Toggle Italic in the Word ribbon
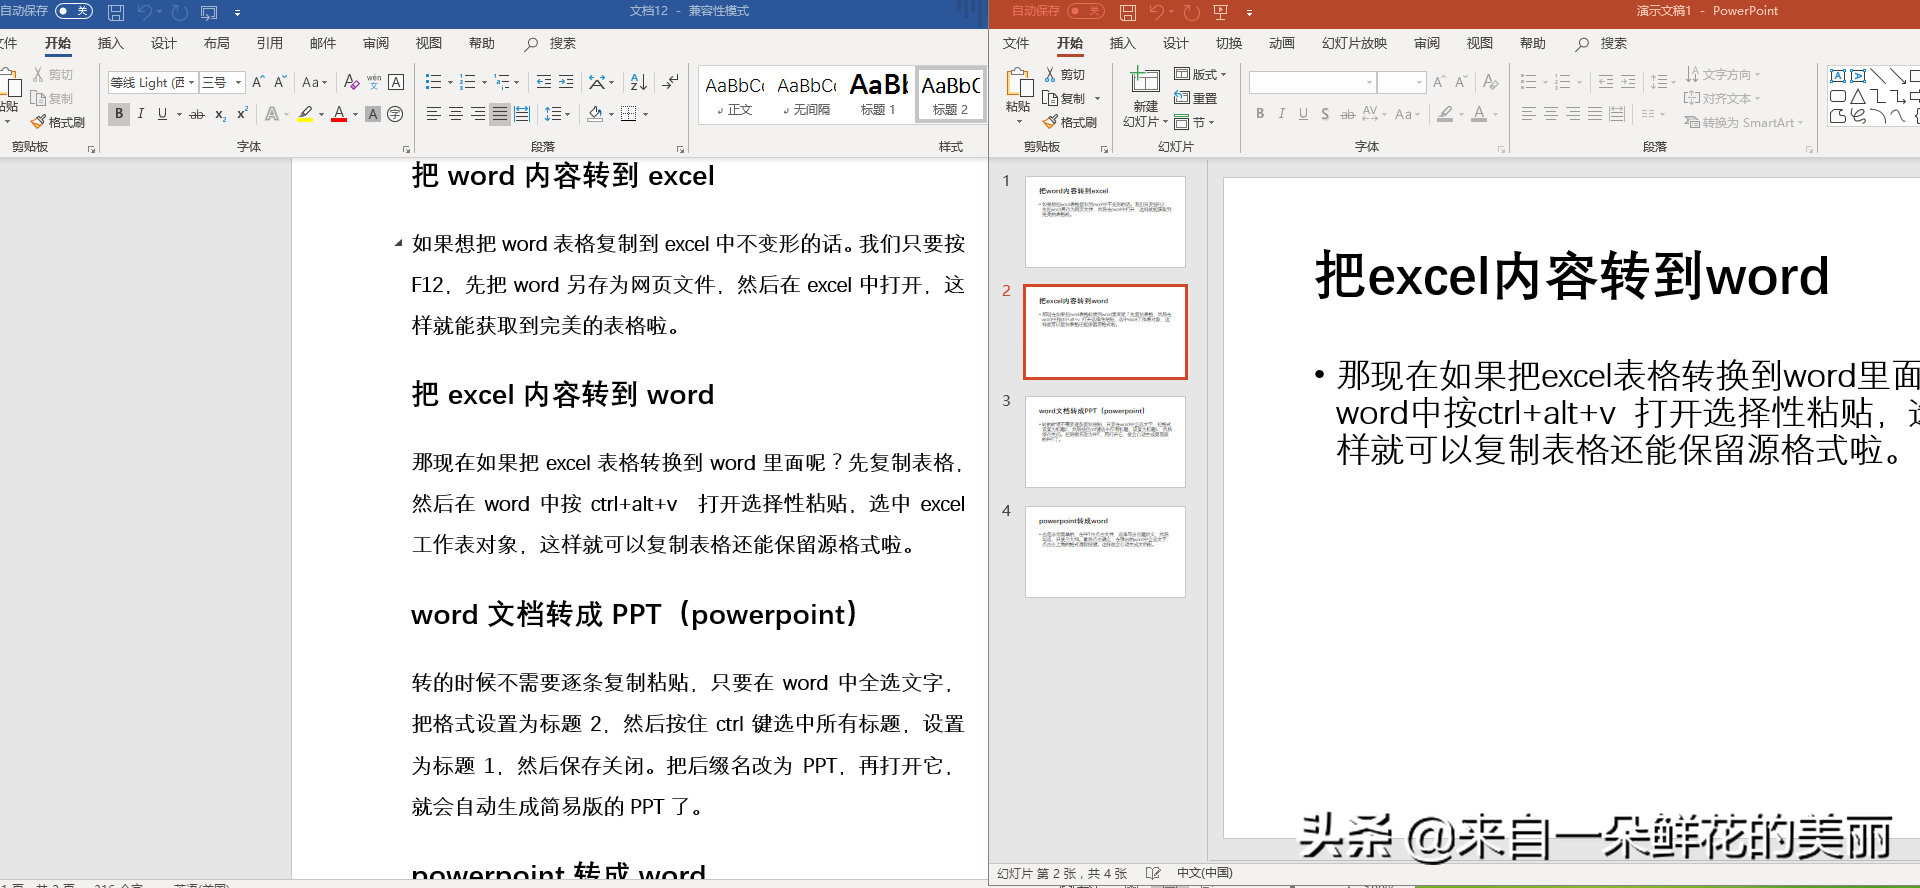This screenshot has width=1920, height=888. 141,114
